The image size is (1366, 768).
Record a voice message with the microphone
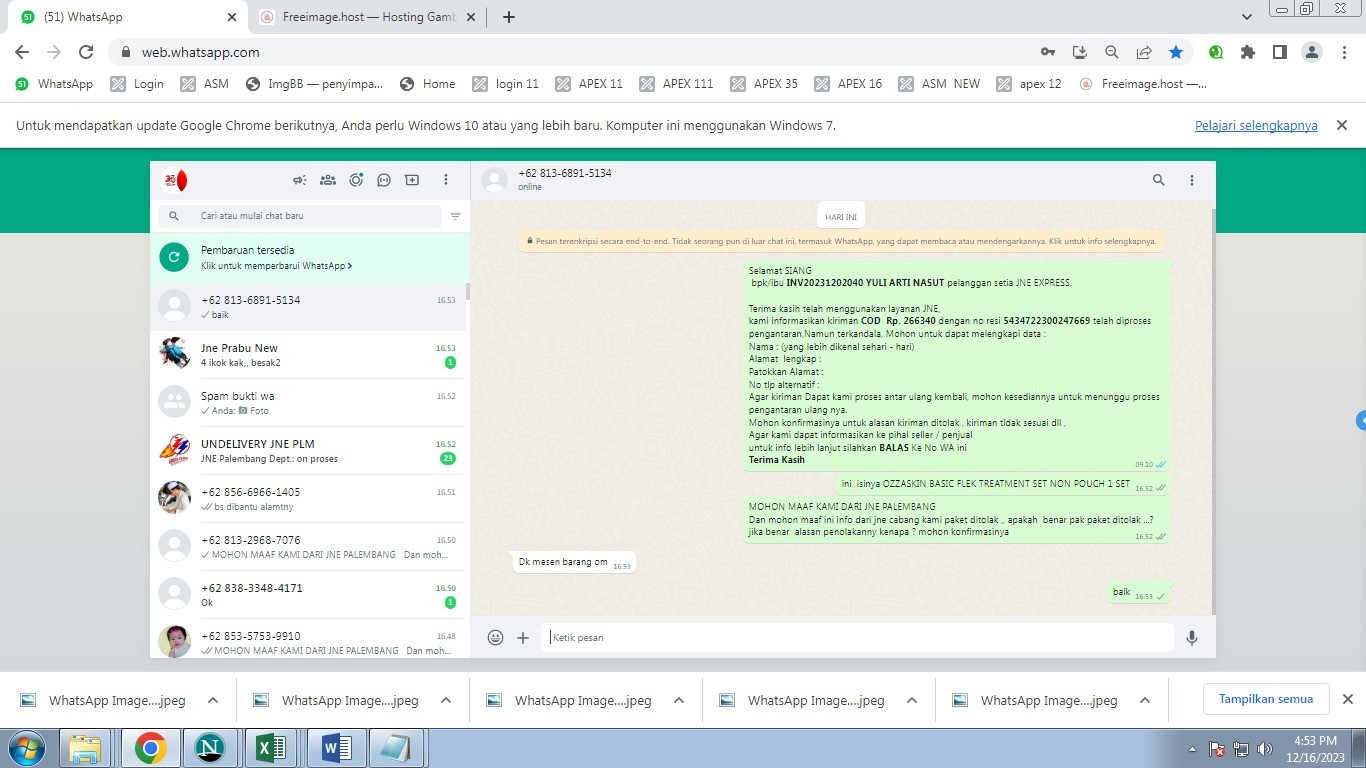pyautogui.click(x=1192, y=637)
